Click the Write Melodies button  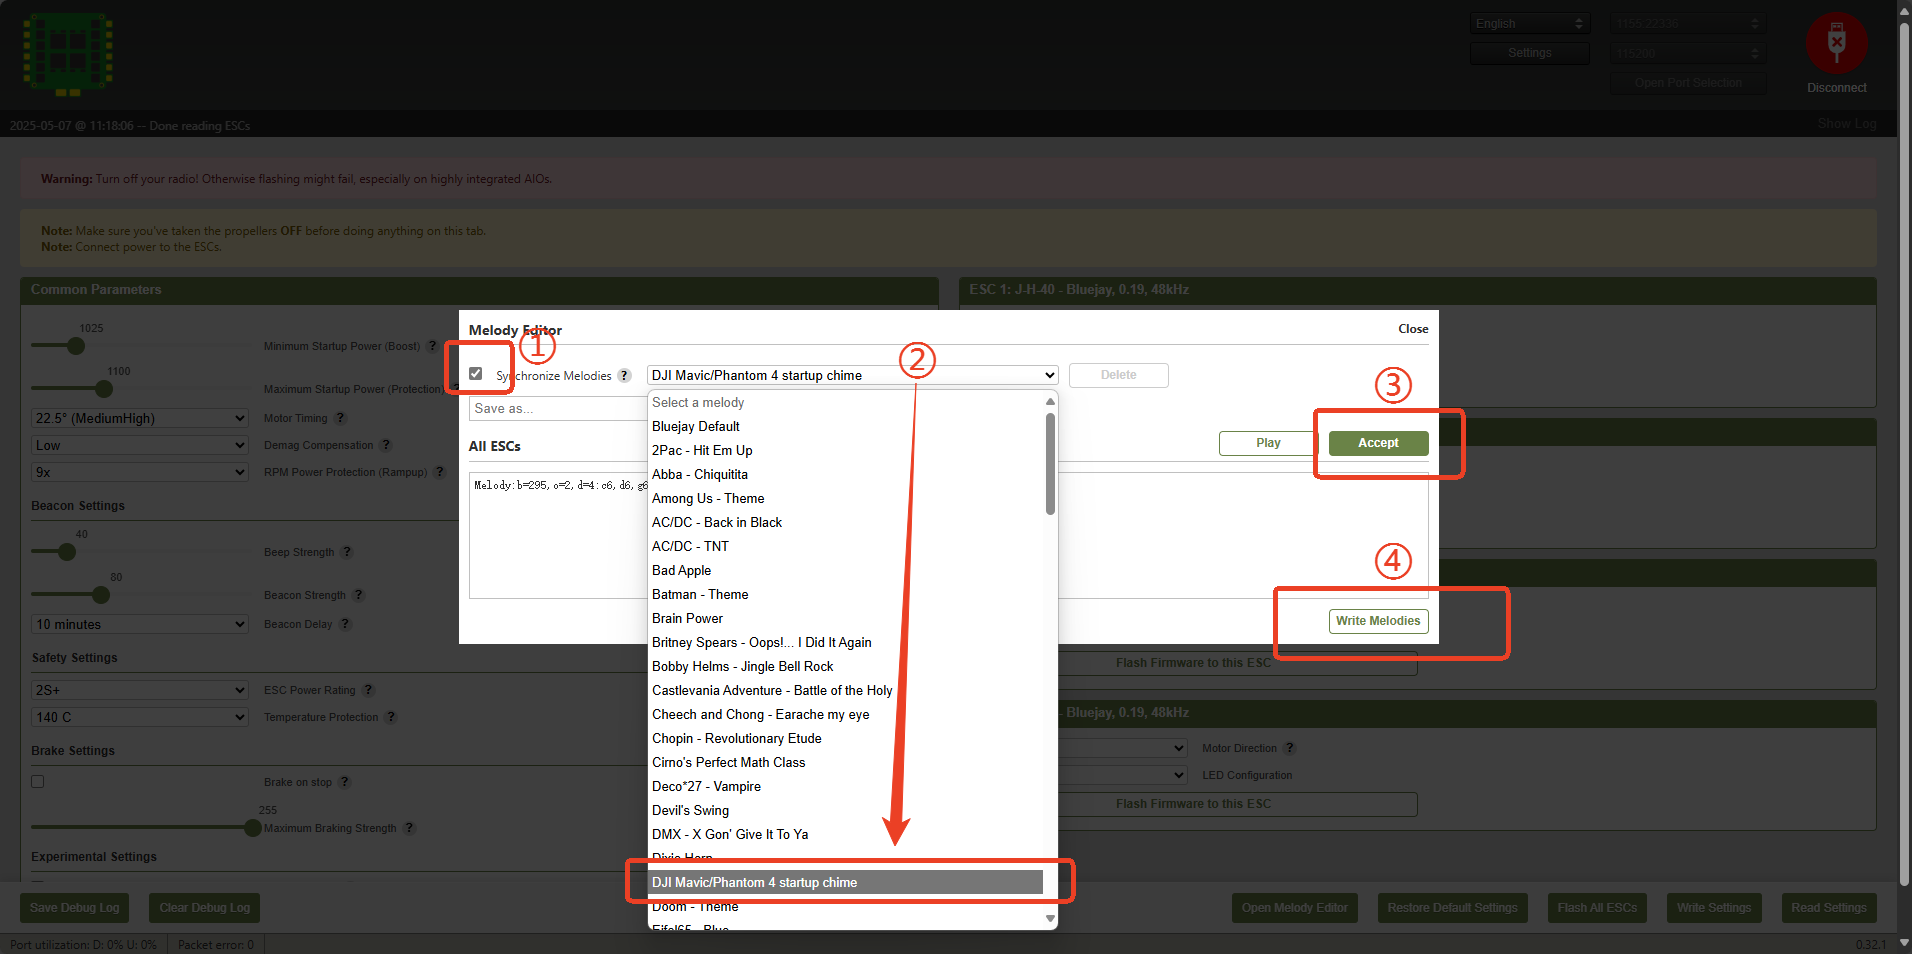click(1378, 621)
